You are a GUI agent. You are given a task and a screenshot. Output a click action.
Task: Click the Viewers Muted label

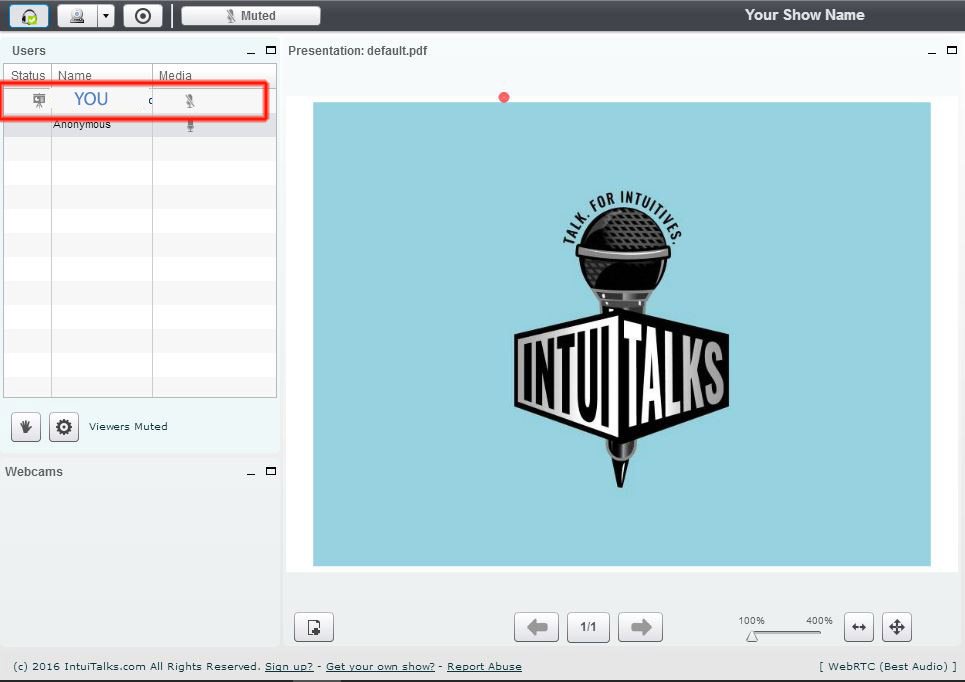(x=128, y=427)
